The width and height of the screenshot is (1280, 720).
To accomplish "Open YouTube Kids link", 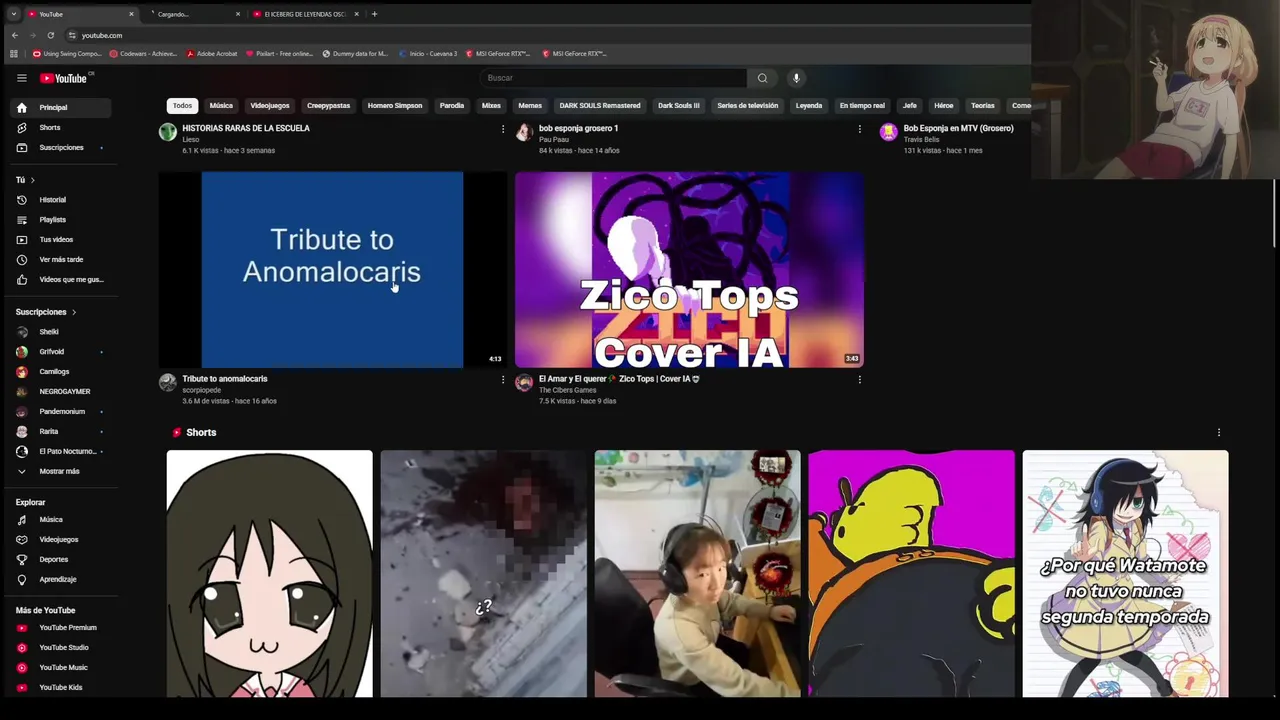I will pyautogui.click(x=61, y=688).
